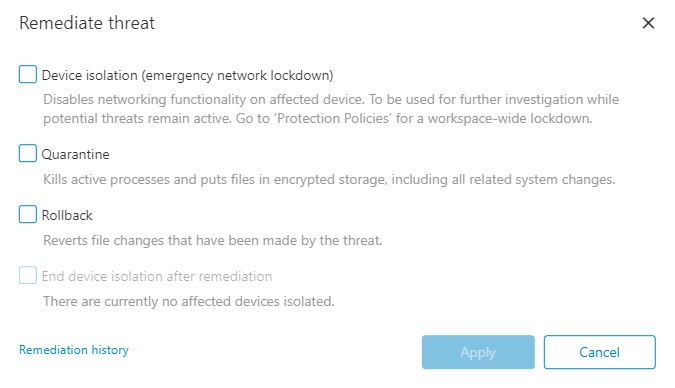The height and width of the screenshot is (388, 675).
Task: Cancel the threat remediation dialog
Action: (599, 352)
